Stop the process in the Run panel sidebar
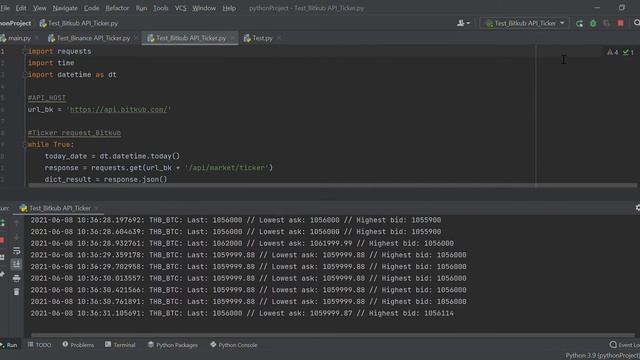 pos(2,240)
